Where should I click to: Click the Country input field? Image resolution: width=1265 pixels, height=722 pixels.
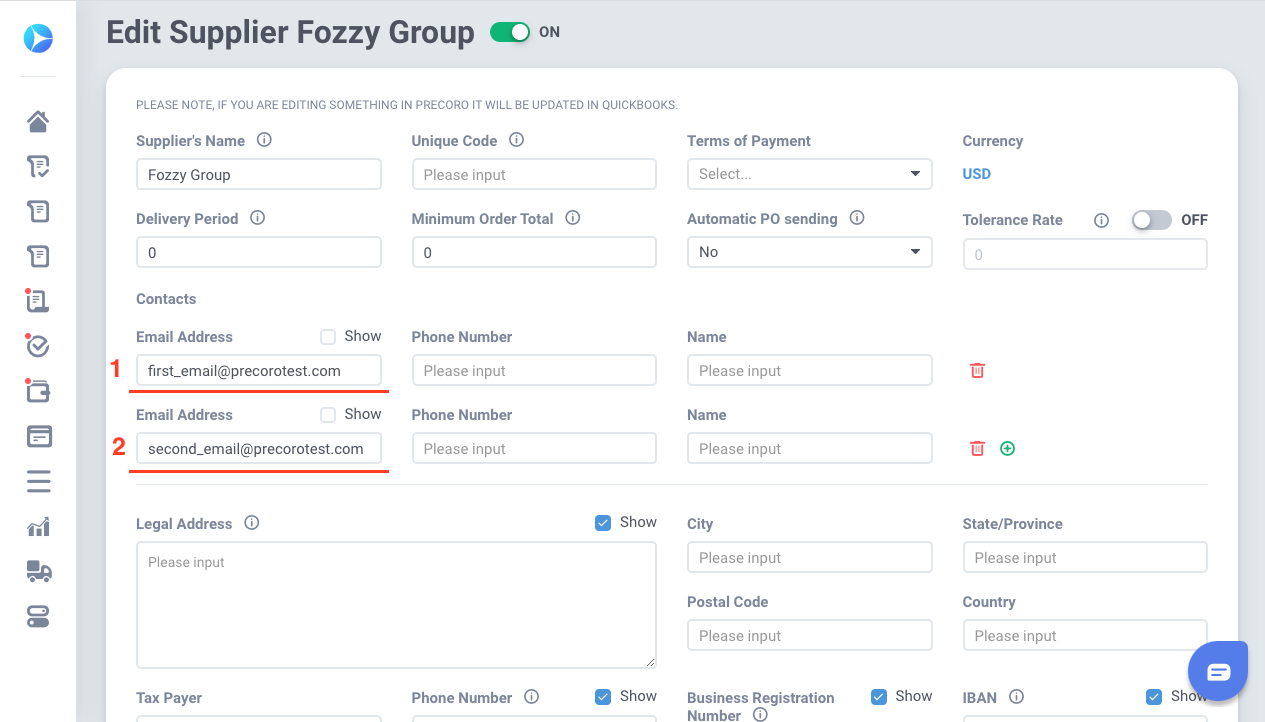click(x=1085, y=635)
